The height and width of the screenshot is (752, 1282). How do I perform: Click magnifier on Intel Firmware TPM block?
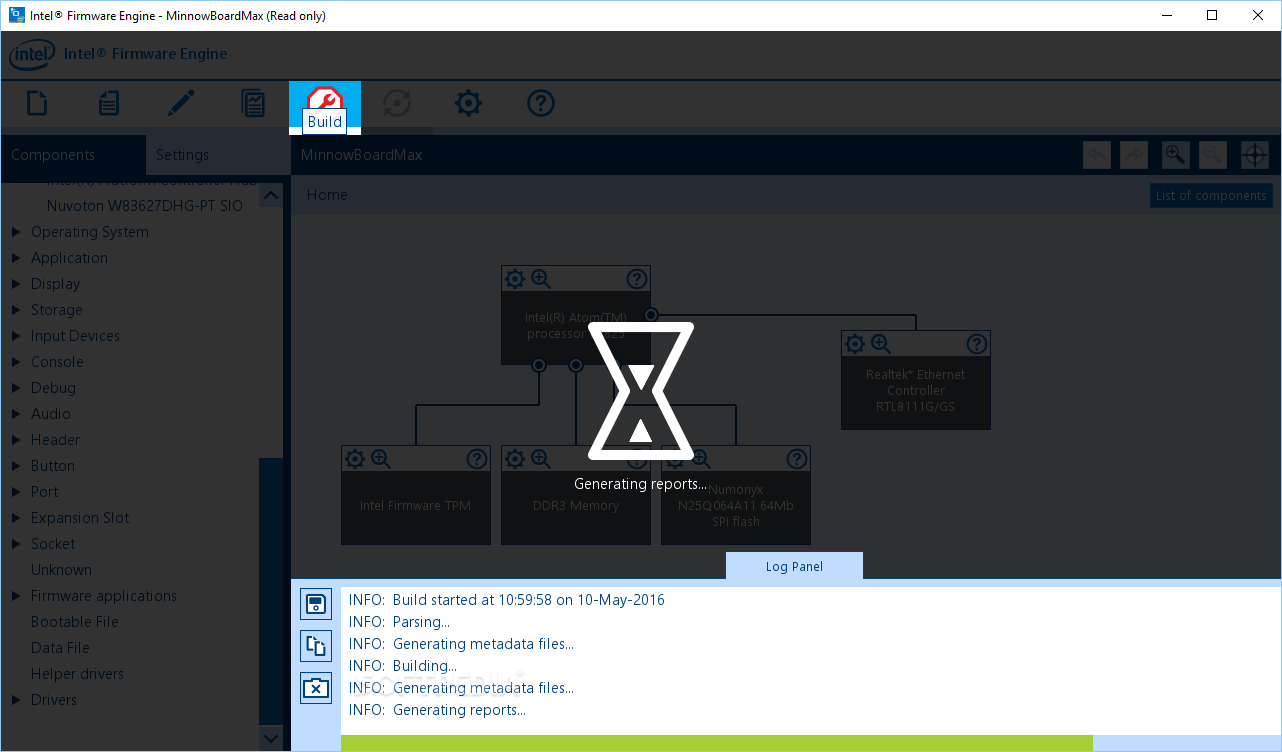coord(381,459)
